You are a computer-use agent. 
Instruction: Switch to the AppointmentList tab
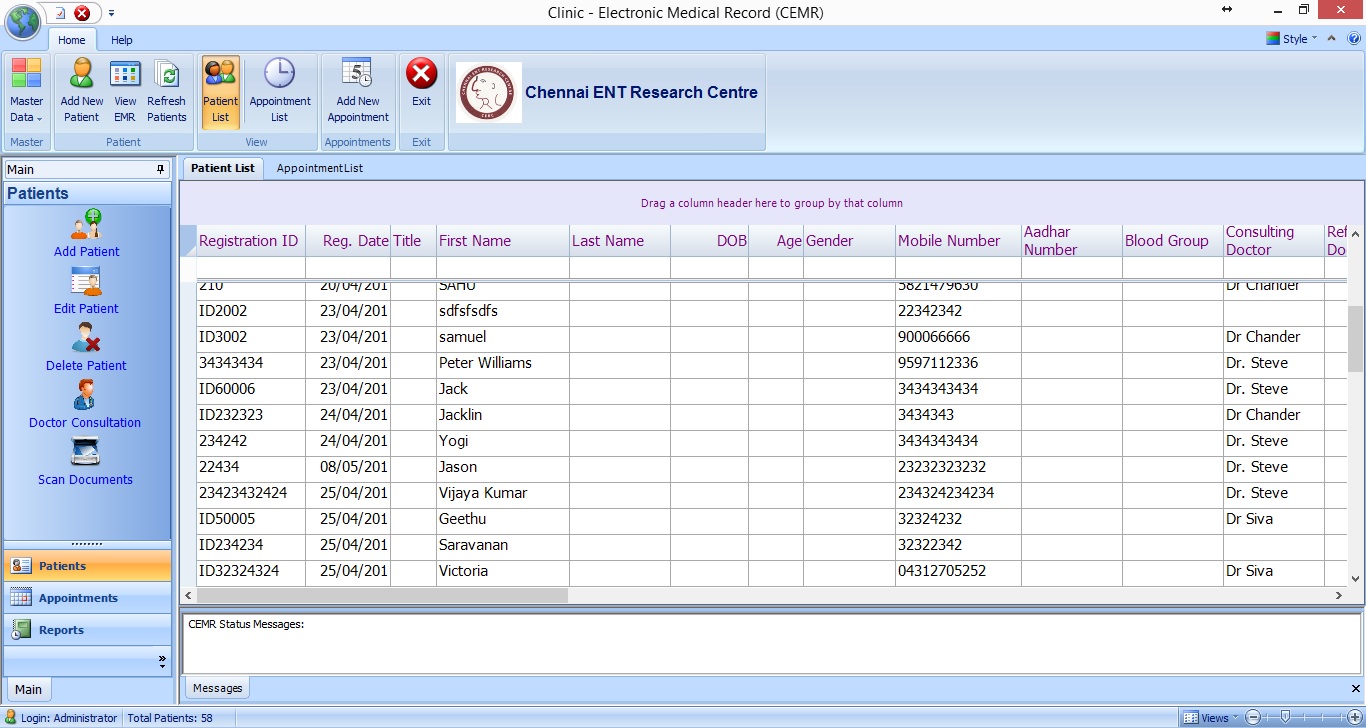click(x=319, y=168)
